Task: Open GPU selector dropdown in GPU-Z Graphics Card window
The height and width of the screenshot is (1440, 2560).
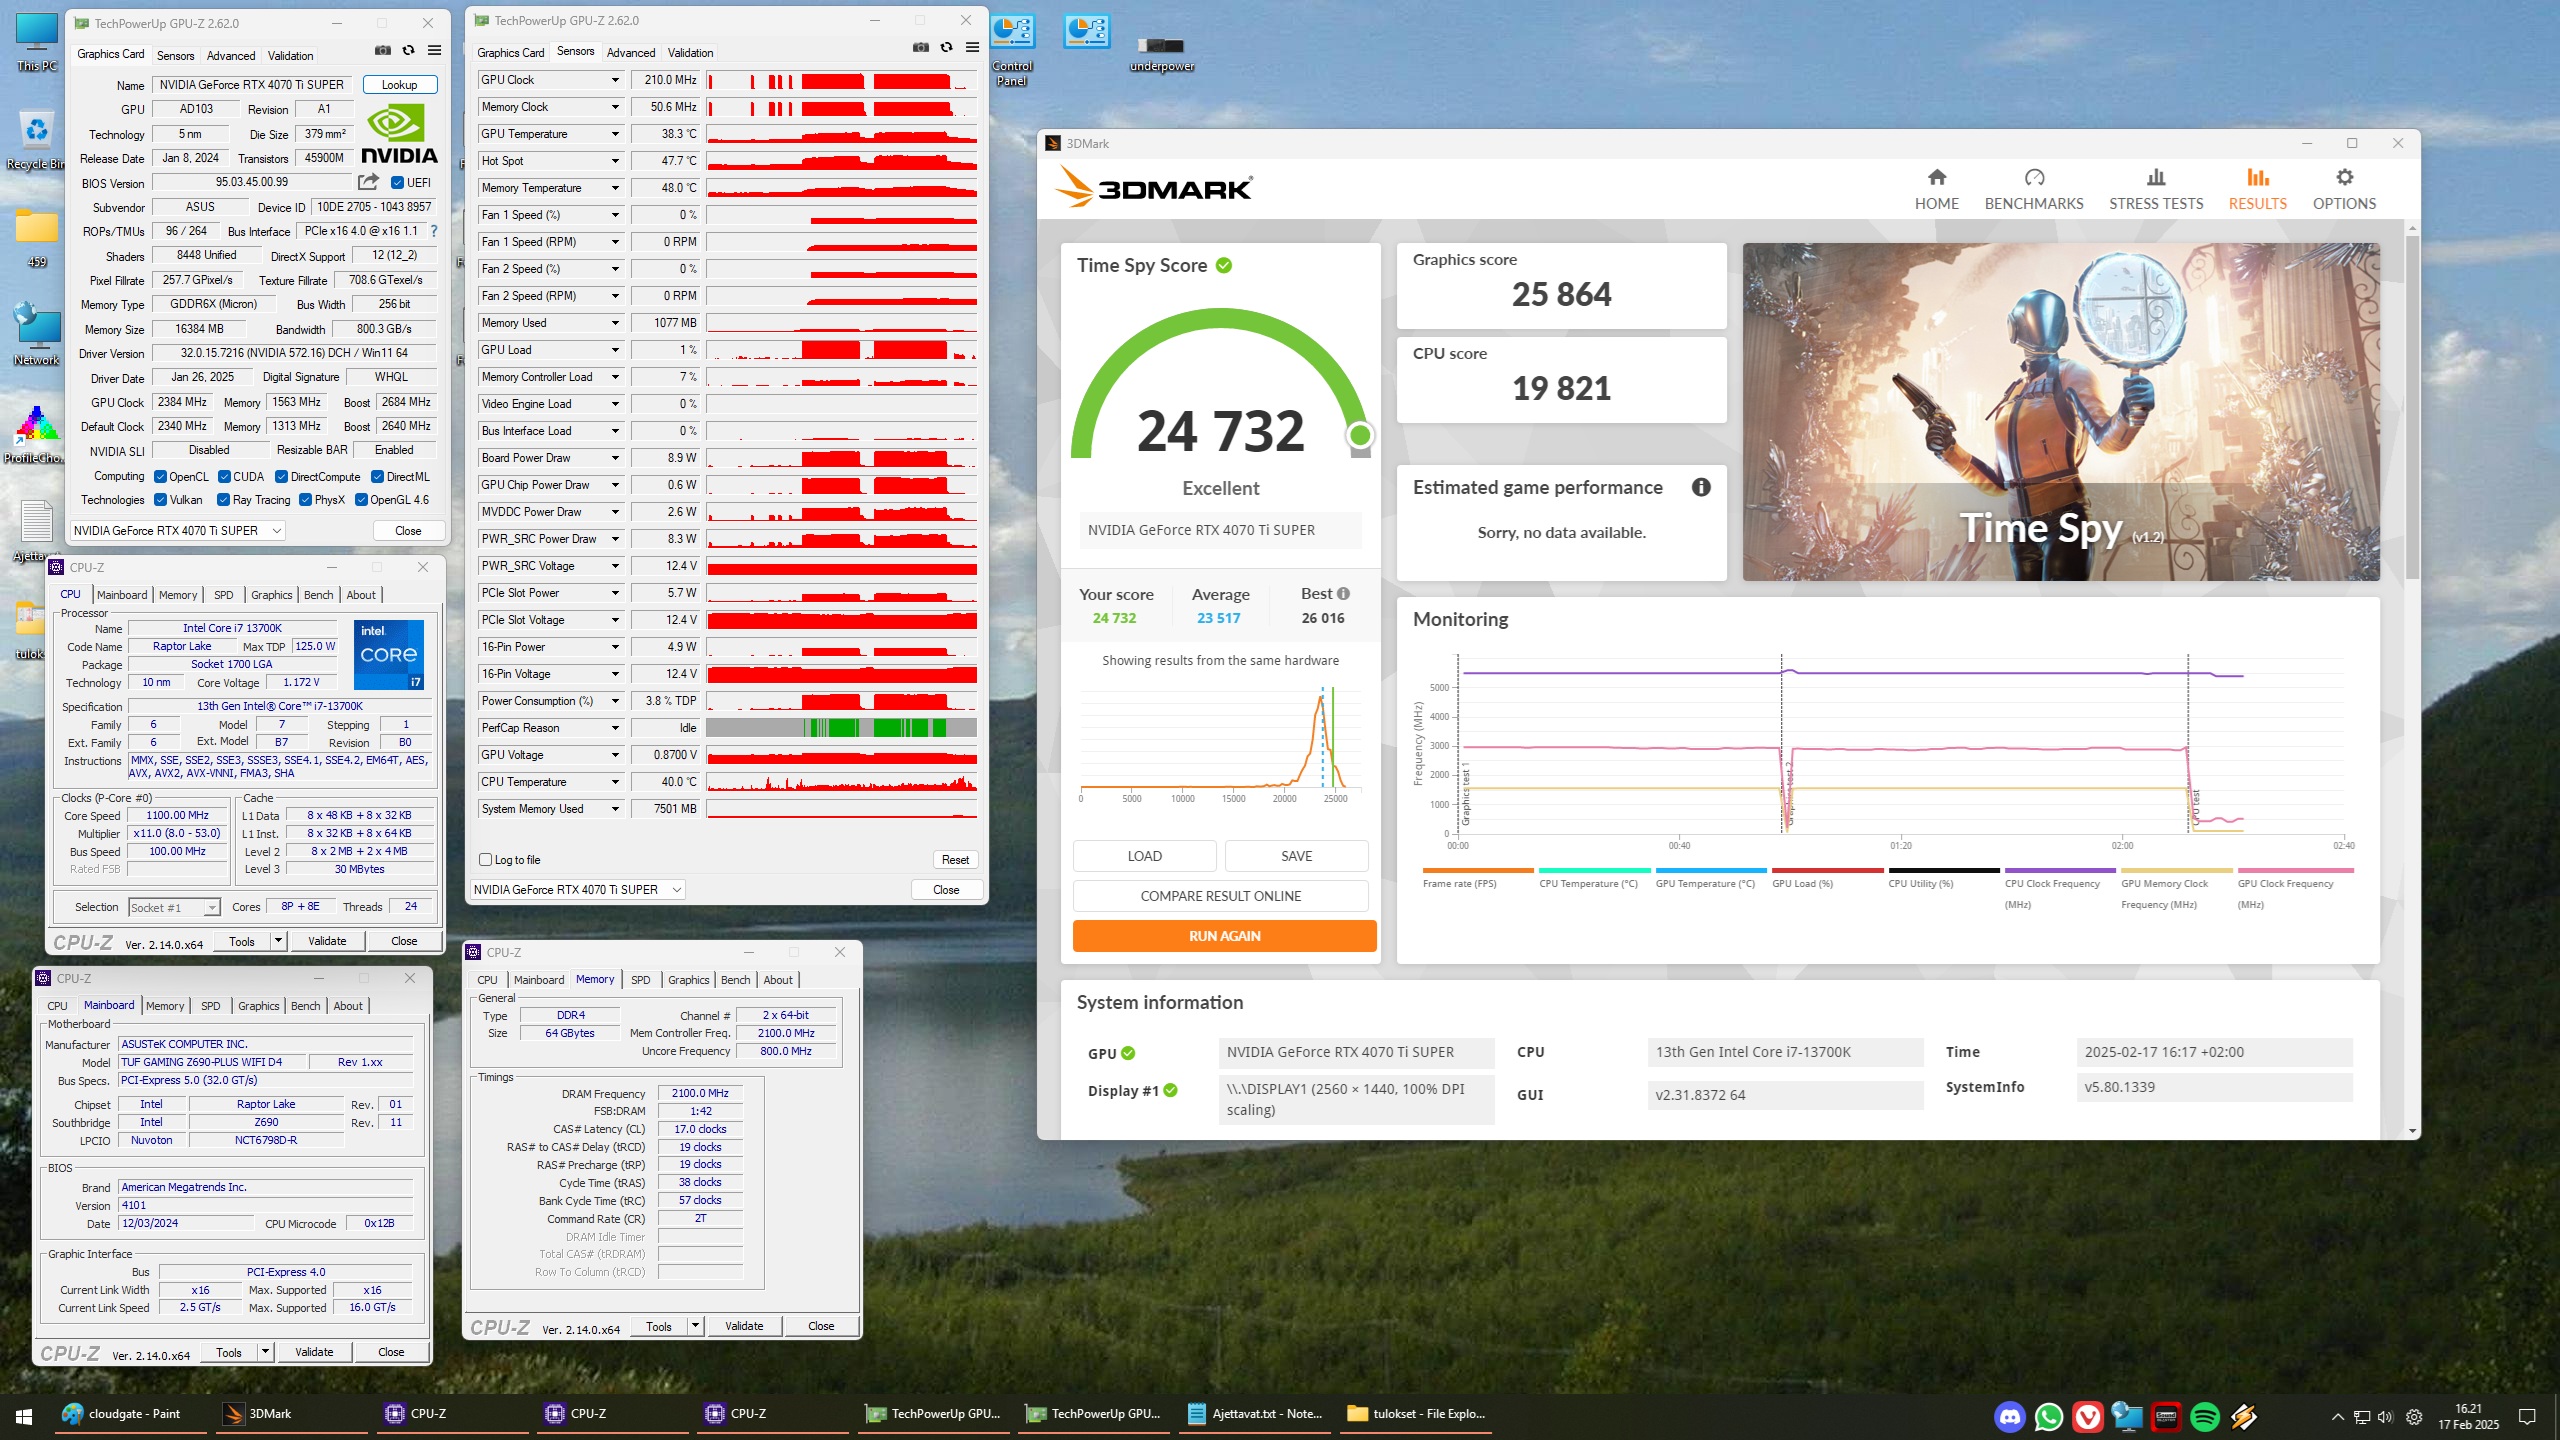Action: (x=178, y=531)
